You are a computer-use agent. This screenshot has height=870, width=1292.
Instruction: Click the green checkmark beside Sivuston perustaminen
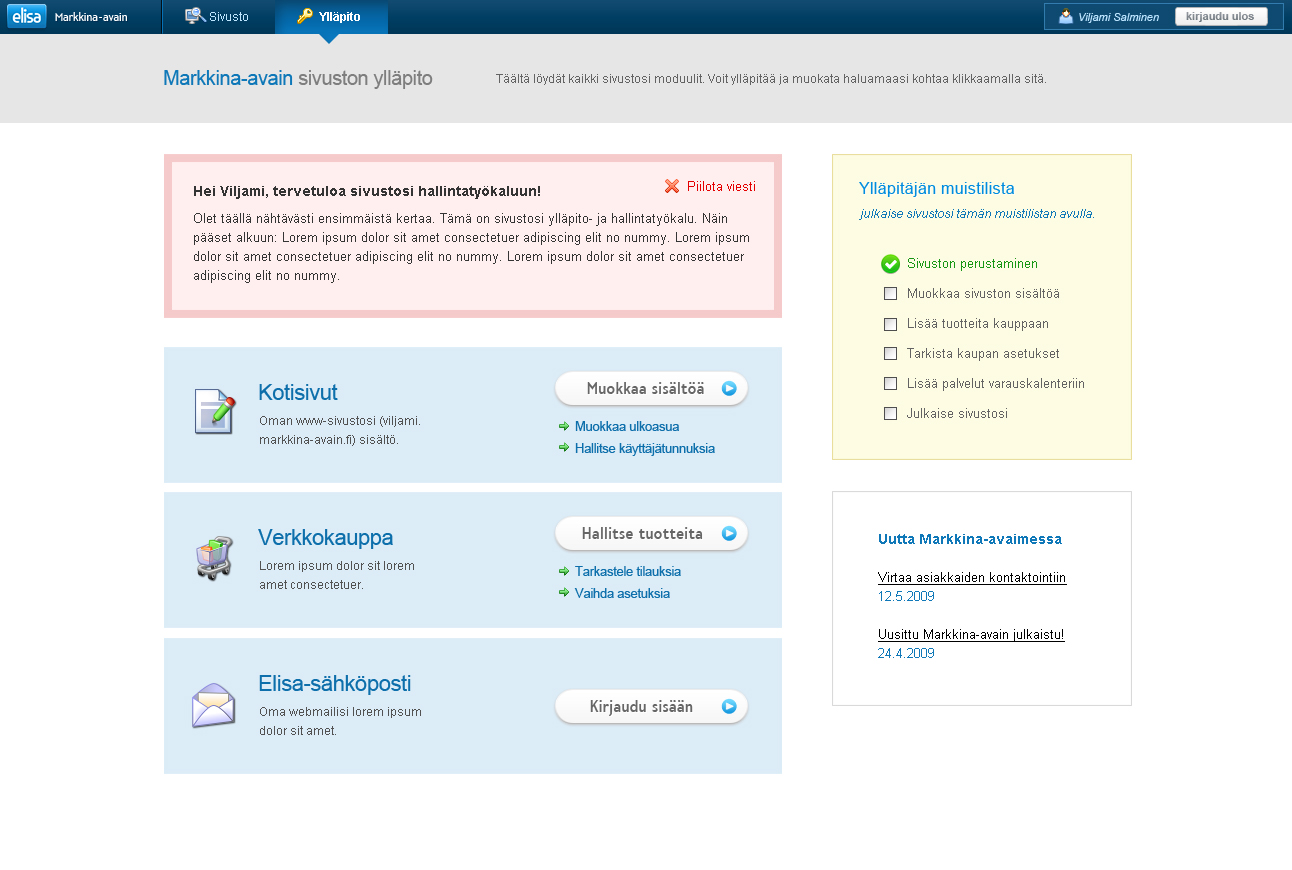[x=890, y=264]
